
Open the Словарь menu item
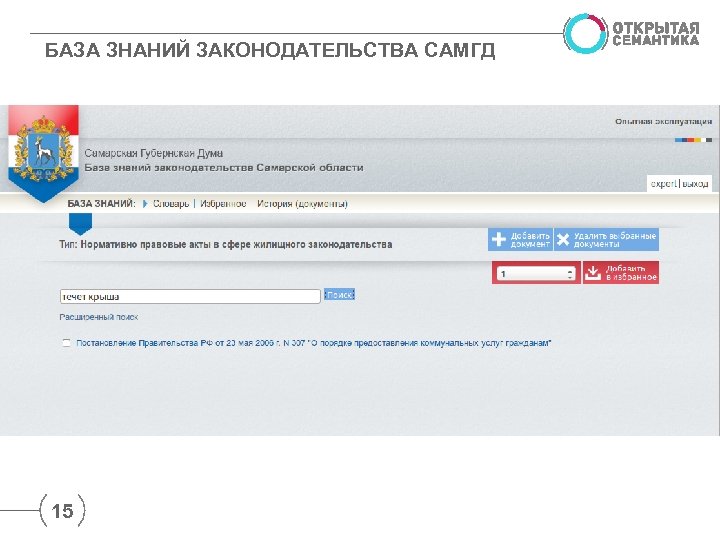[171, 204]
